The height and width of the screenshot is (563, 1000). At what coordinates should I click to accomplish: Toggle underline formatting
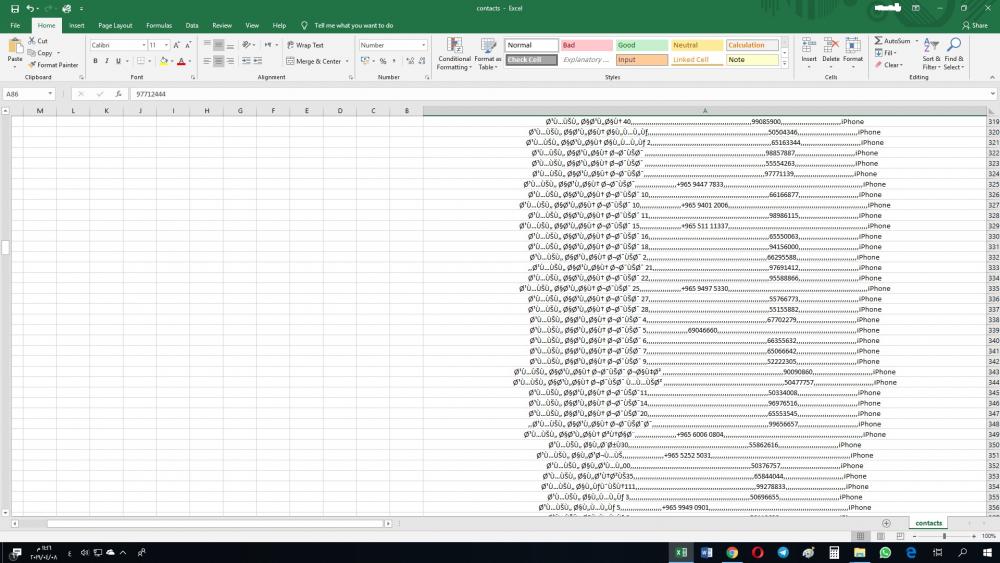(118, 61)
